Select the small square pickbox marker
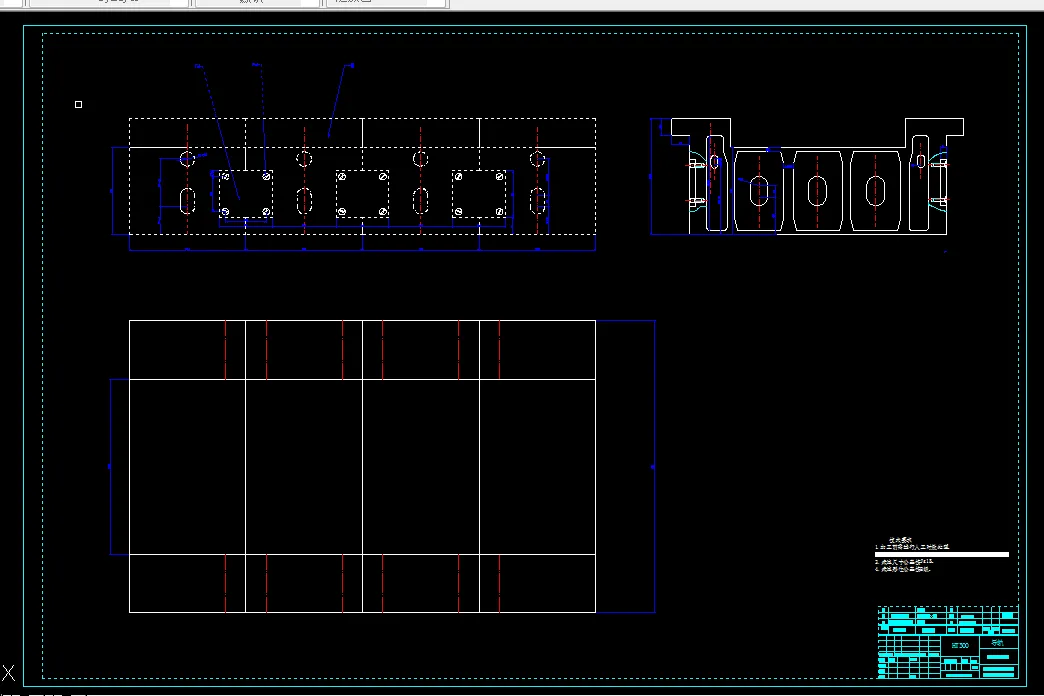The width and height of the screenshot is (1044, 696). click(x=79, y=105)
